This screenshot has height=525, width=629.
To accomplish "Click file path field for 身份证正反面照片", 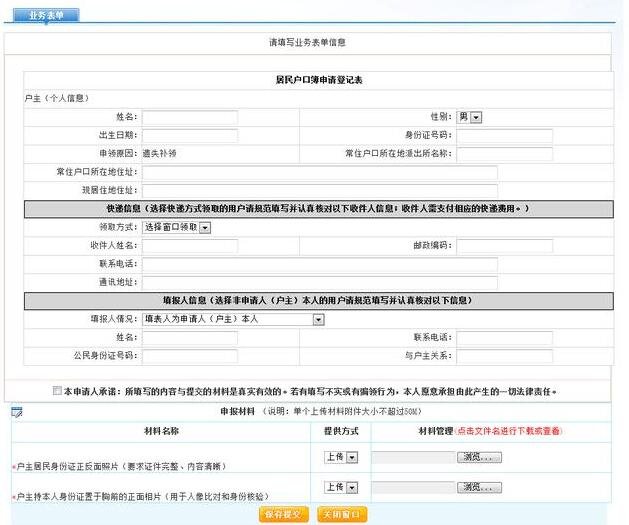I will (x=413, y=457).
